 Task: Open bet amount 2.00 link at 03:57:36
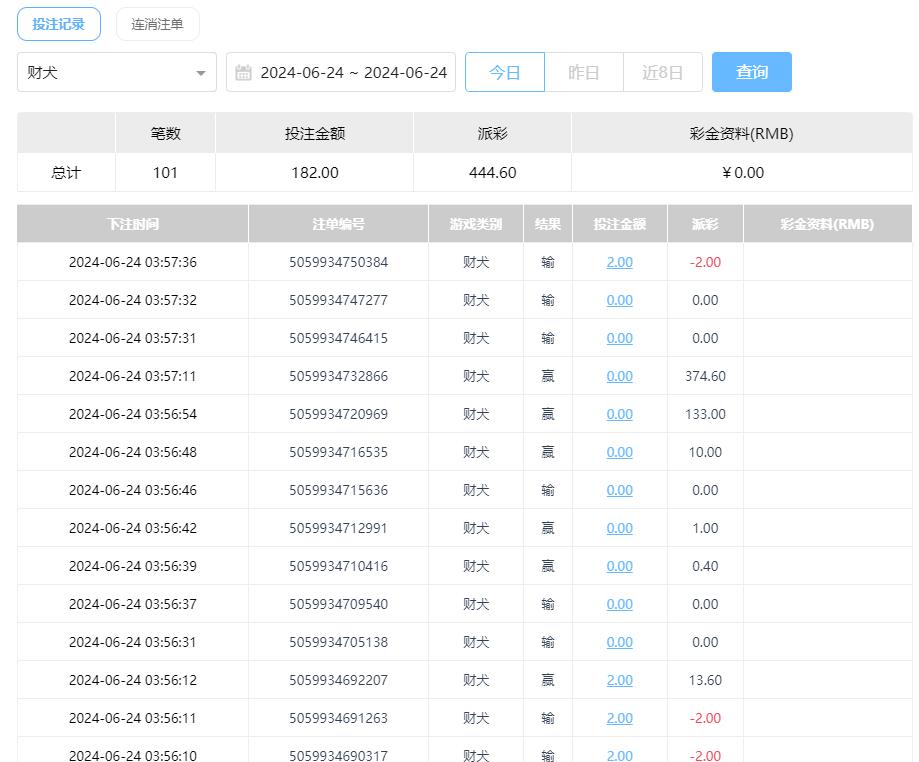(619, 262)
